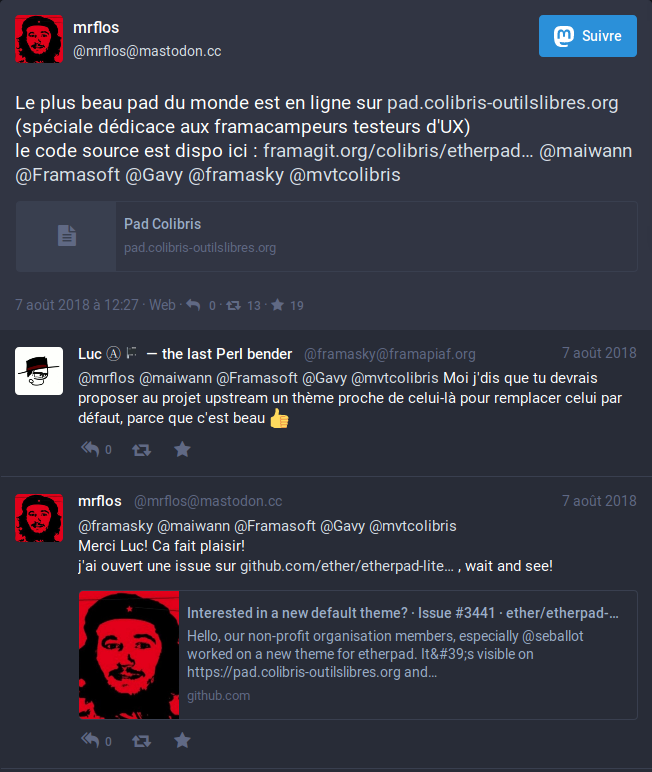Open the document icon on Pad Colibris card
This screenshot has height=772, width=652.
pyautogui.click(x=66, y=235)
